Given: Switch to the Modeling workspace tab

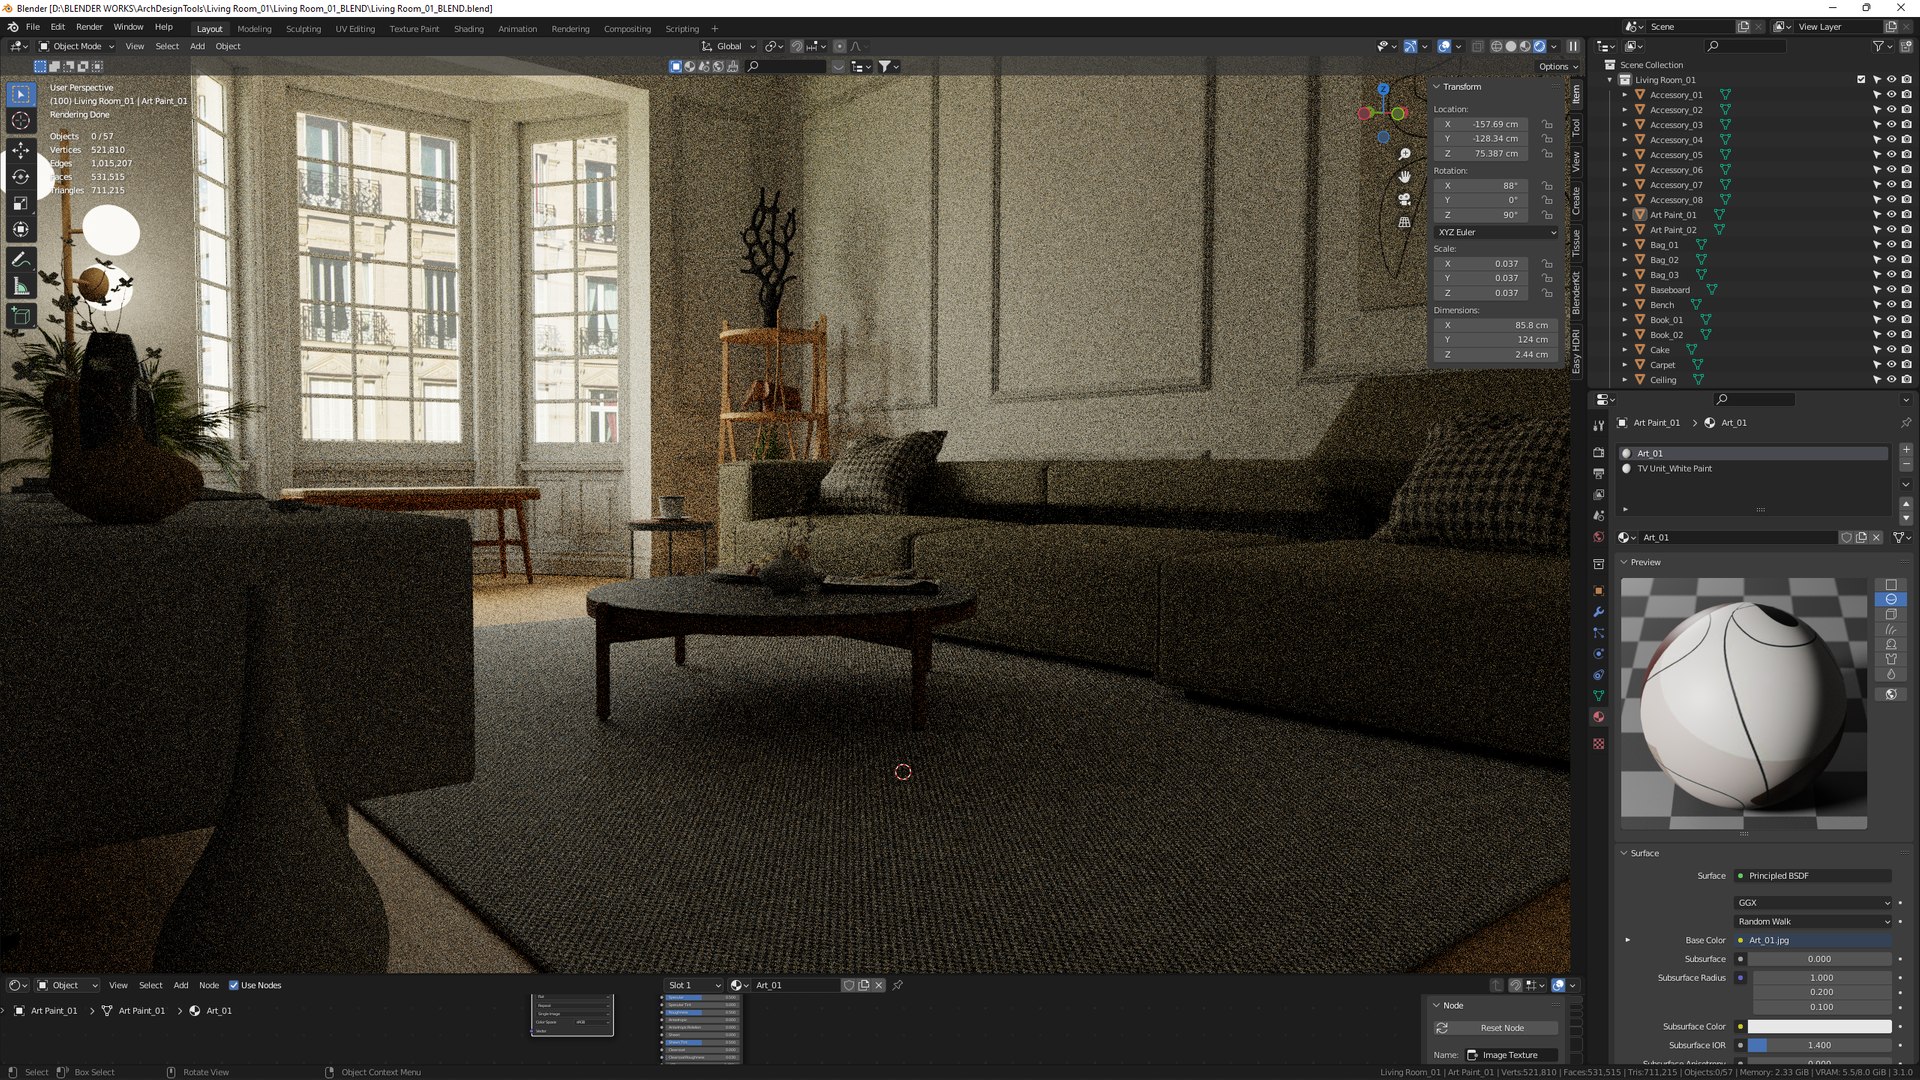Looking at the screenshot, I should click(254, 29).
